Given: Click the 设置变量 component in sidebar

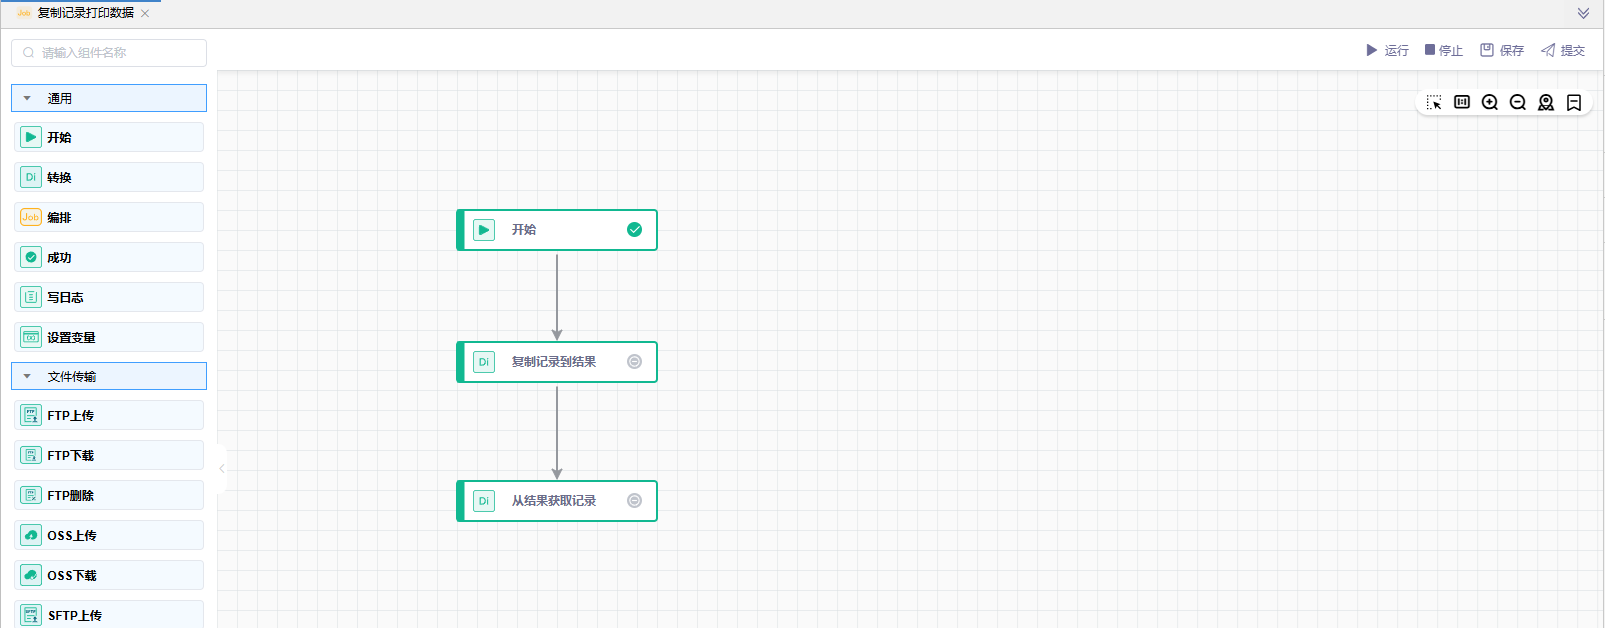Looking at the screenshot, I should coord(109,337).
